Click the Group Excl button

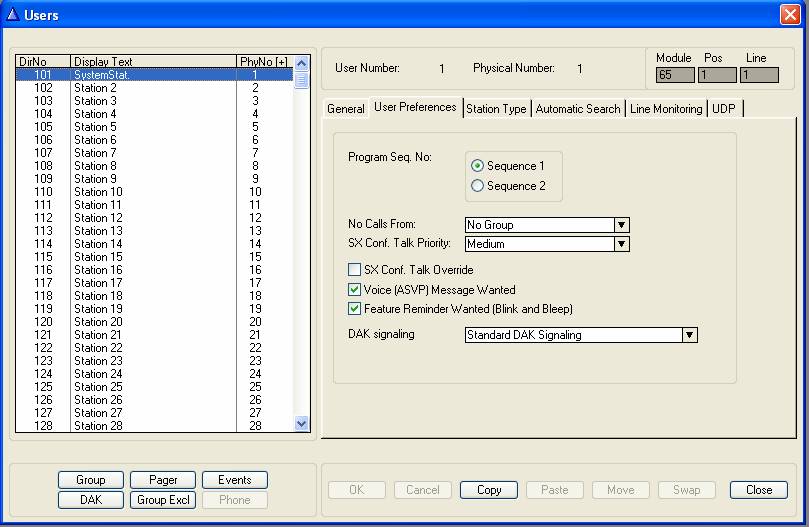tap(163, 500)
